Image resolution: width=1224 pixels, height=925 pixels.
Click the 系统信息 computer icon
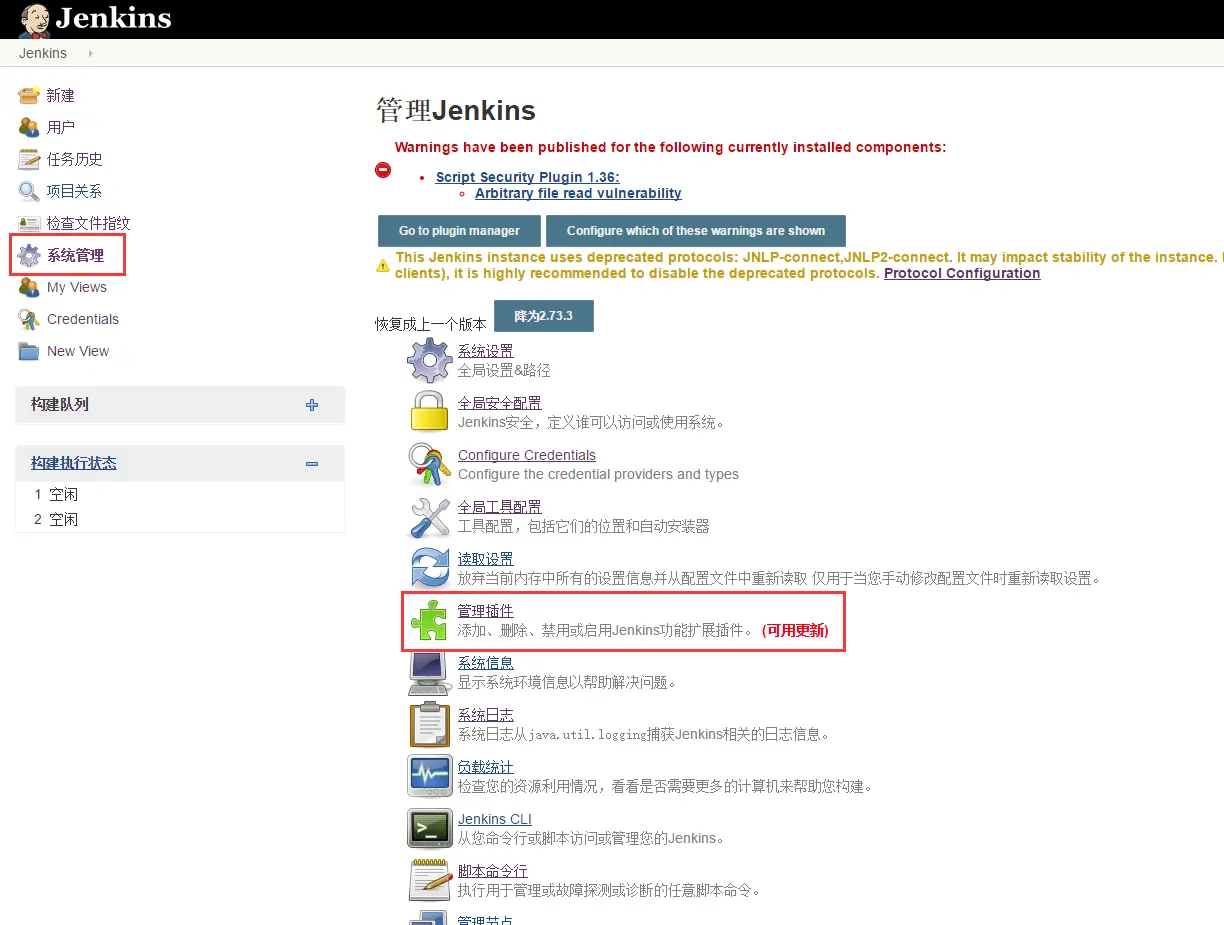pyautogui.click(x=430, y=672)
